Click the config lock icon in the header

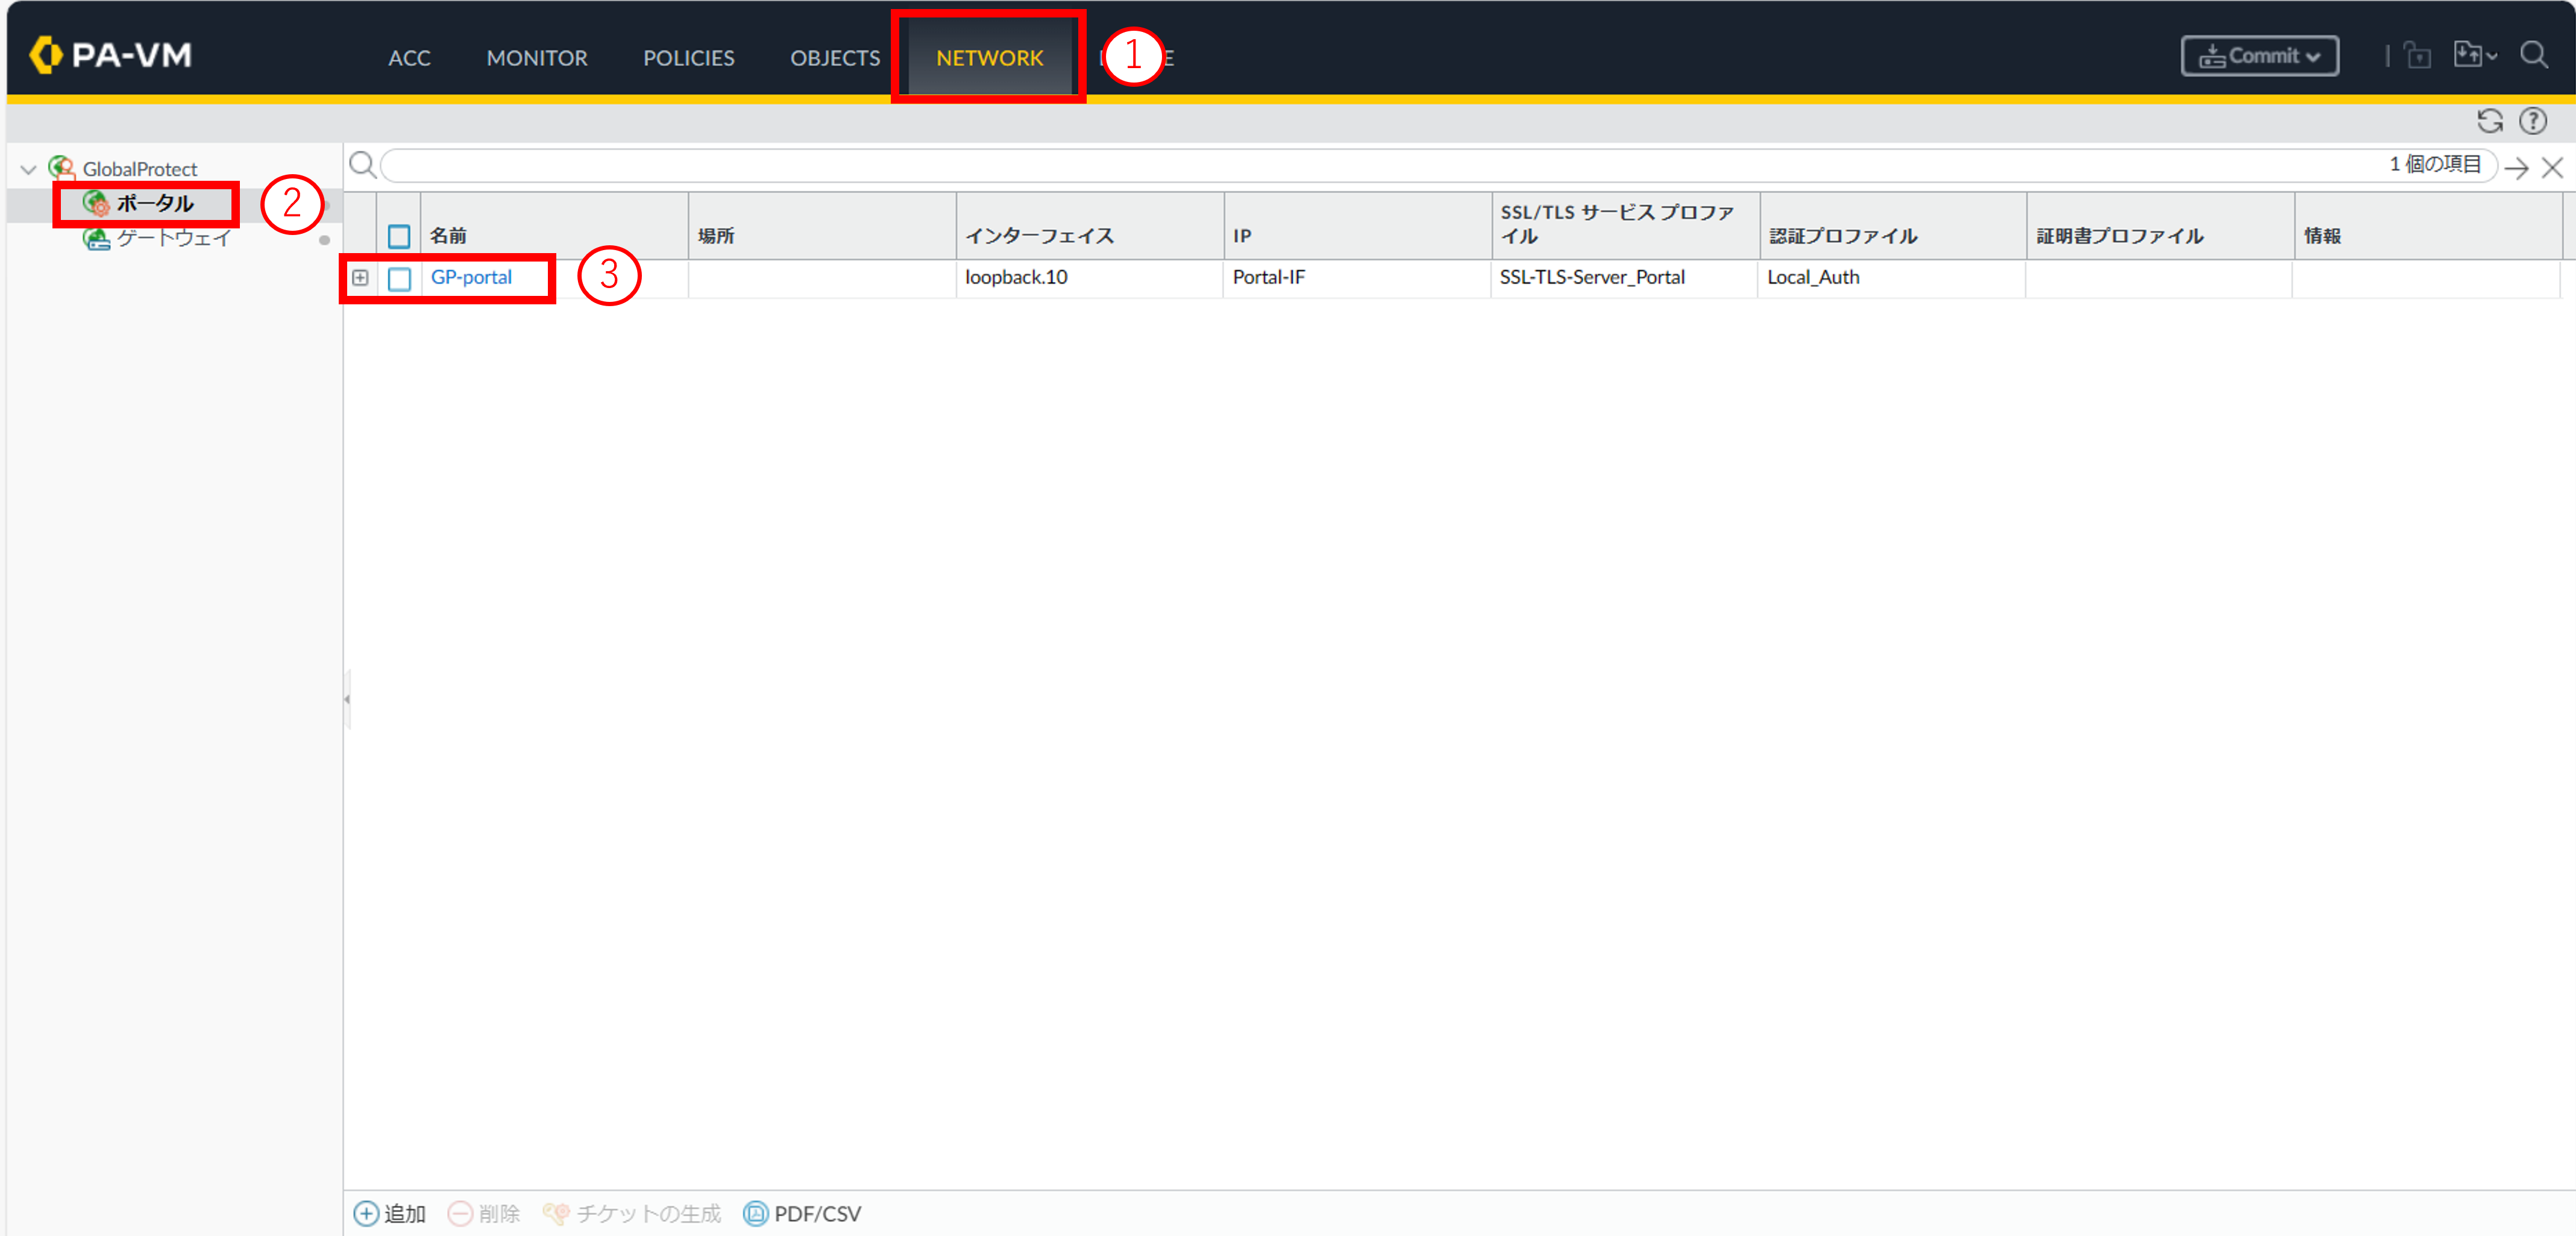tap(2418, 55)
